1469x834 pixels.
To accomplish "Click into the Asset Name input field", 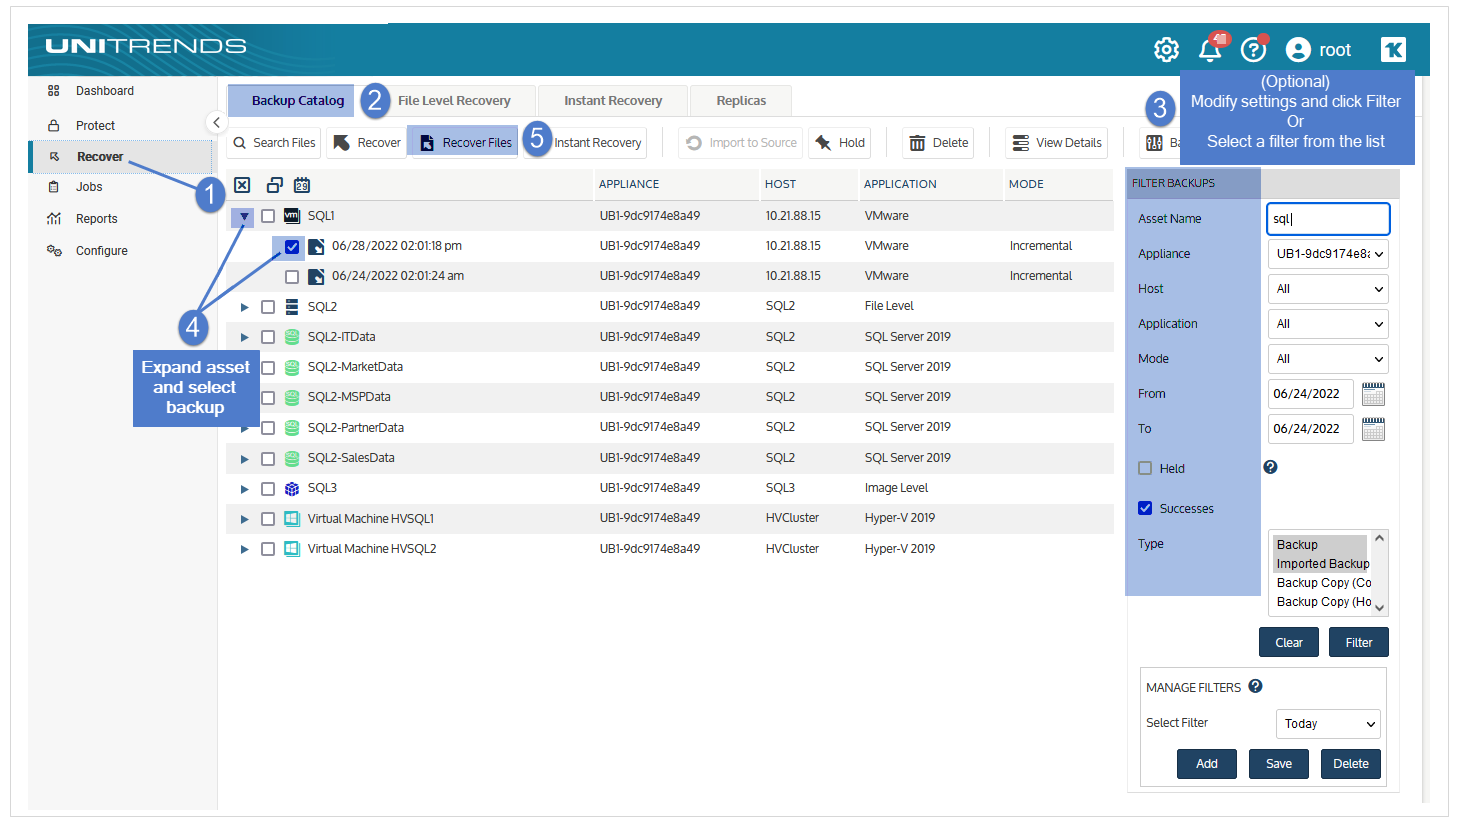I will point(1328,219).
